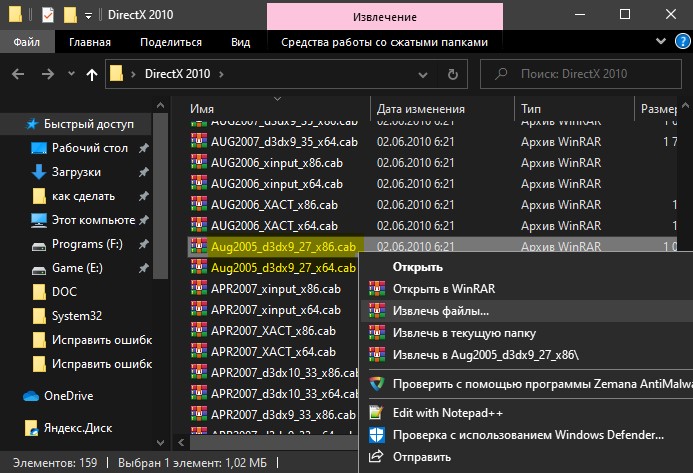Image resolution: width=693 pixels, height=473 pixels.
Task: Click WinRAR icon of APR2007_d3dx10_33_x86.cab
Action: pyautogui.click(x=199, y=372)
